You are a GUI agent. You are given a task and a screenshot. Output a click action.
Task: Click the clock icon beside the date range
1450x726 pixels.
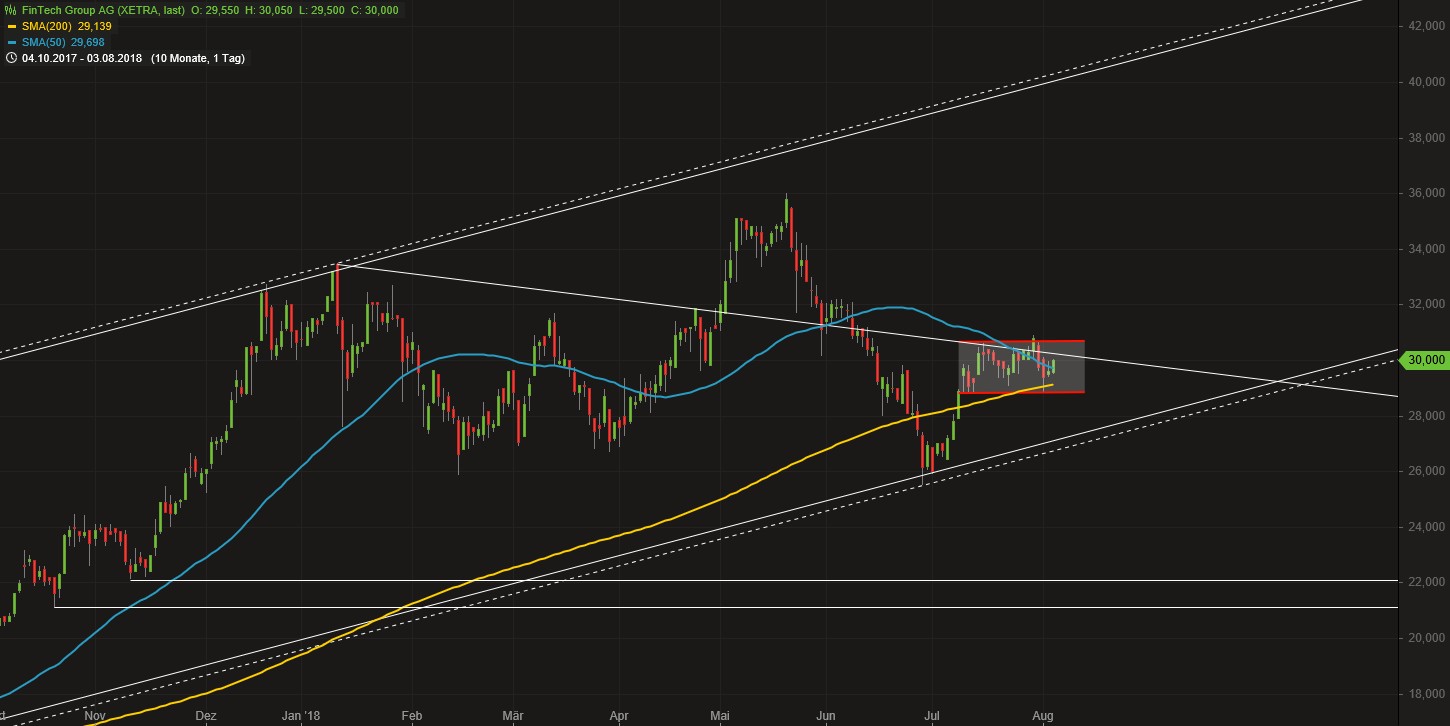coord(10,58)
